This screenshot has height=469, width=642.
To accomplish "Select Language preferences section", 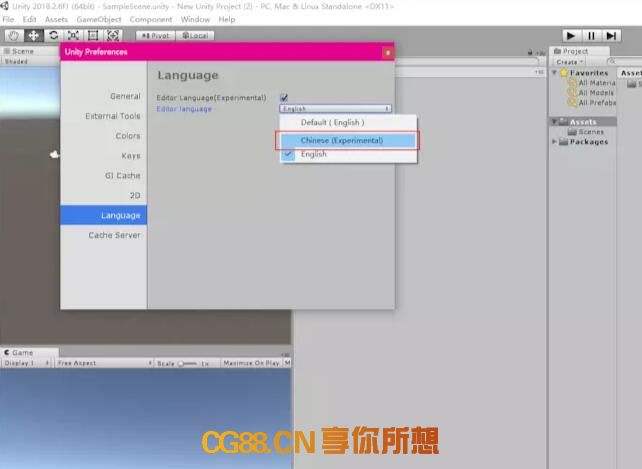I will tap(104, 215).
